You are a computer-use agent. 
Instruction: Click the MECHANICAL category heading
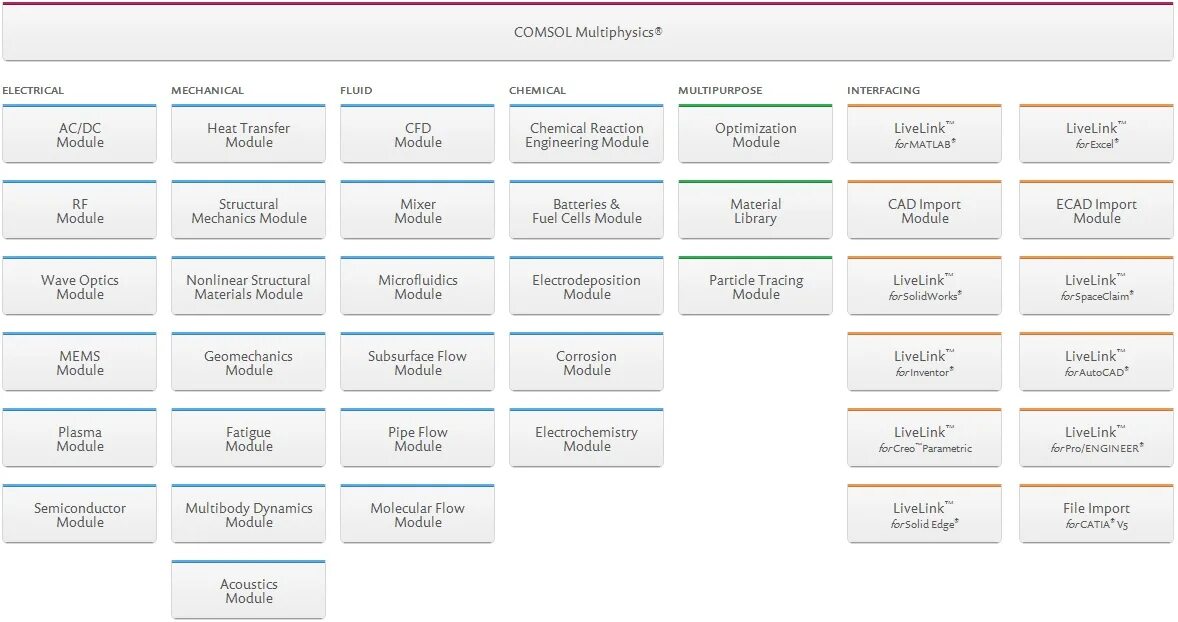click(207, 90)
